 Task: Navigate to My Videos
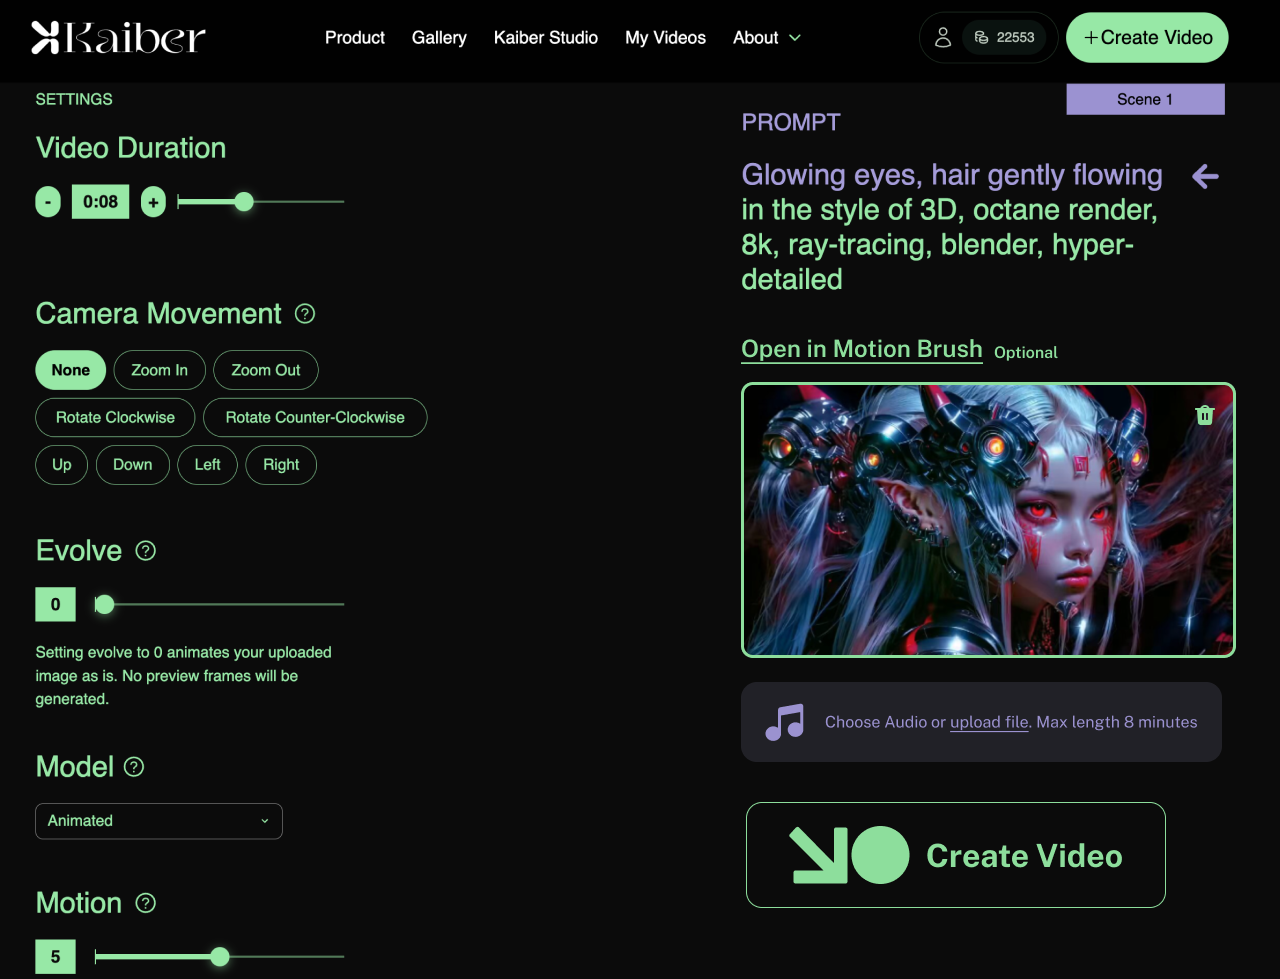click(x=666, y=38)
